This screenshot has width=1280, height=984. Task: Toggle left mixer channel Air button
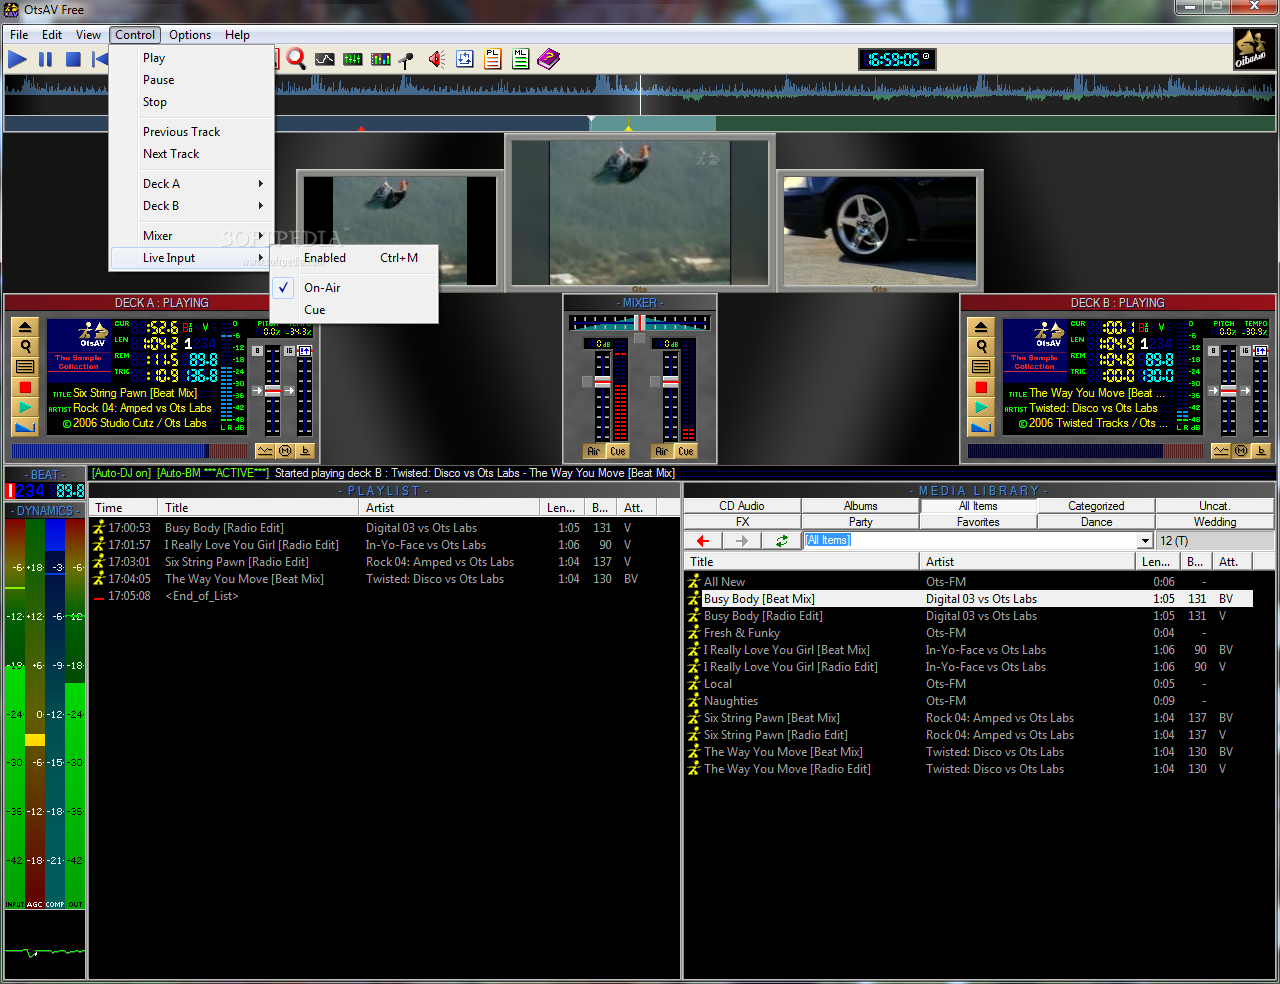[x=593, y=451]
